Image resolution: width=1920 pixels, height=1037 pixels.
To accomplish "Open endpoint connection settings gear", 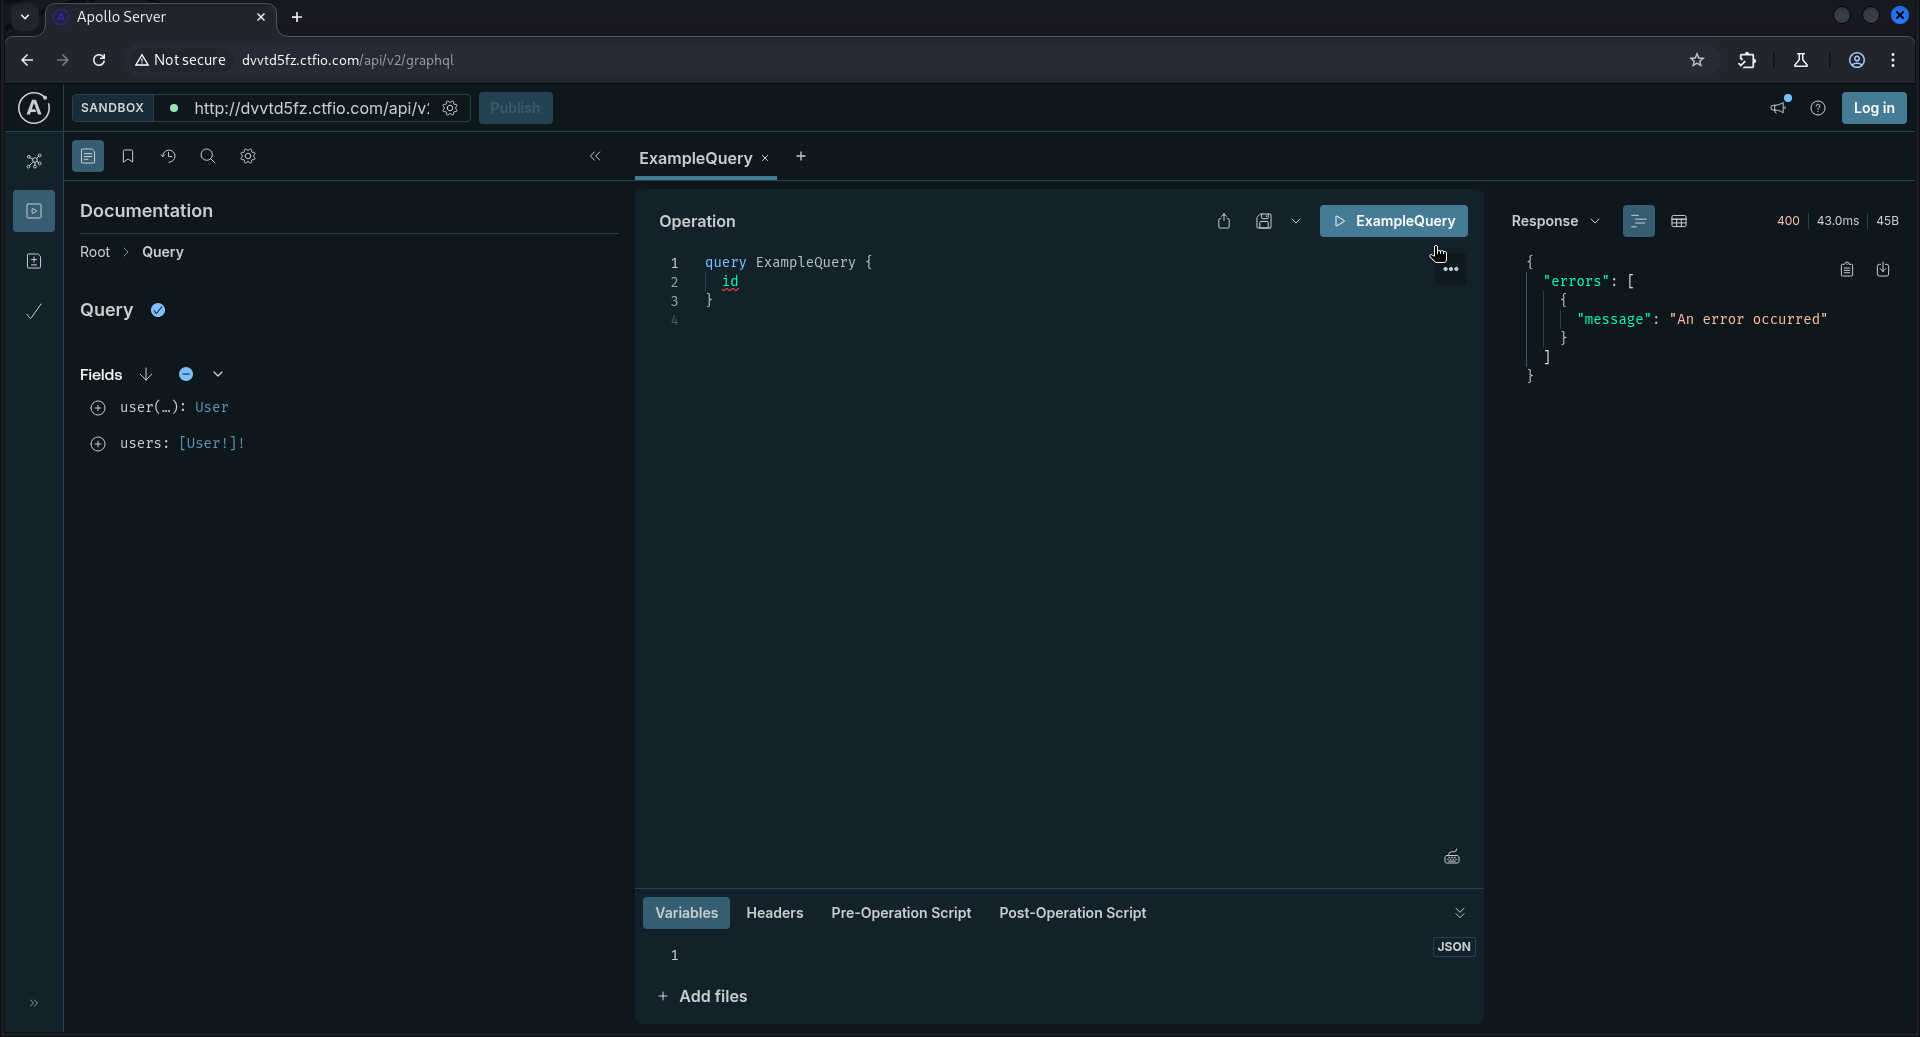I will pos(450,108).
